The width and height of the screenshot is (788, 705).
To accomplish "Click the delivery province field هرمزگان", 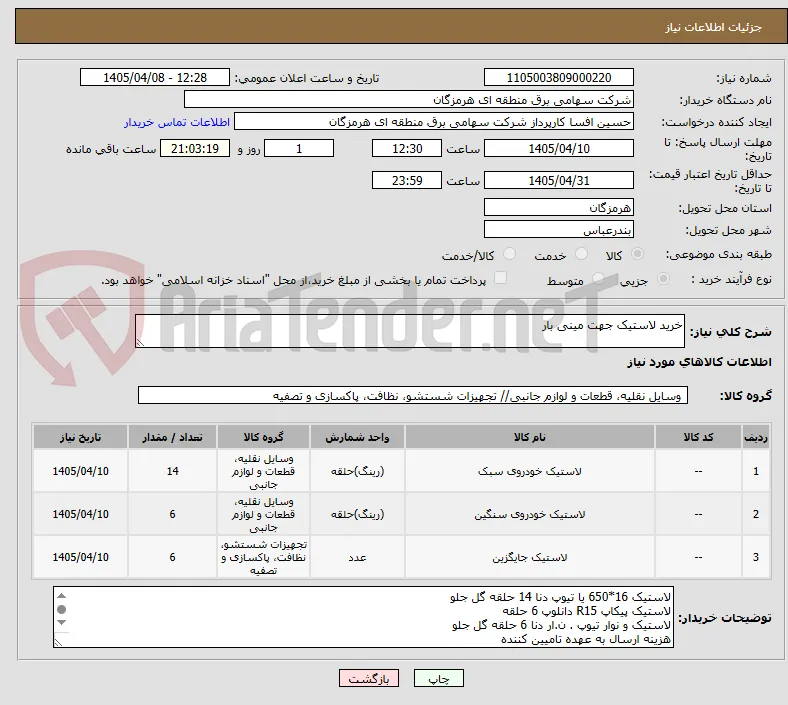I will point(559,207).
